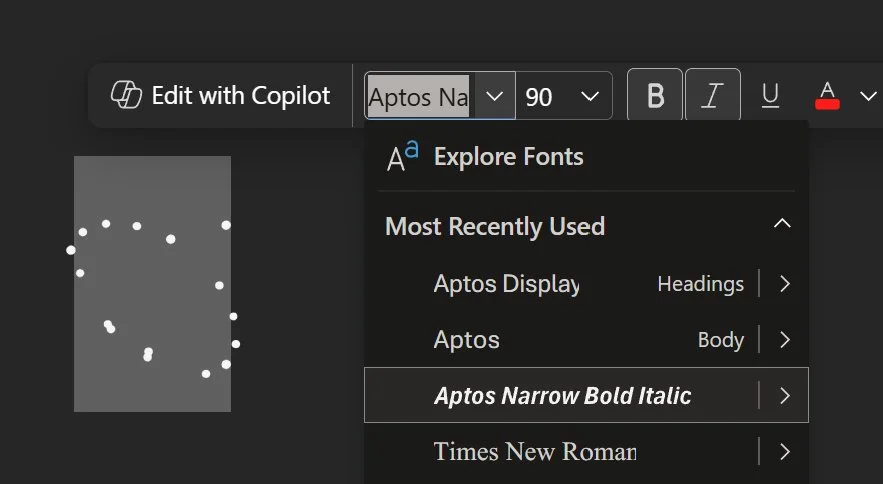
Task: Toggle Italic formatting
Action: pos(712,95)
